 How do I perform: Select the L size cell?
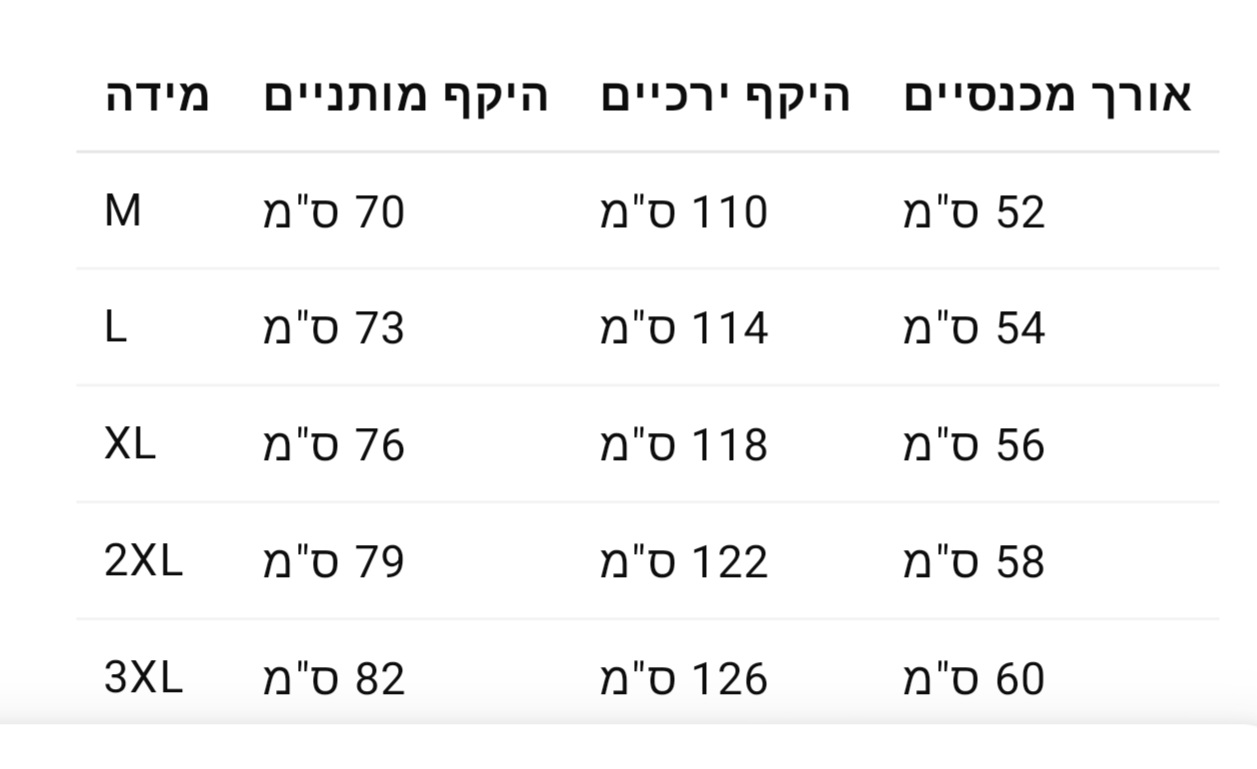pos(116,328)
